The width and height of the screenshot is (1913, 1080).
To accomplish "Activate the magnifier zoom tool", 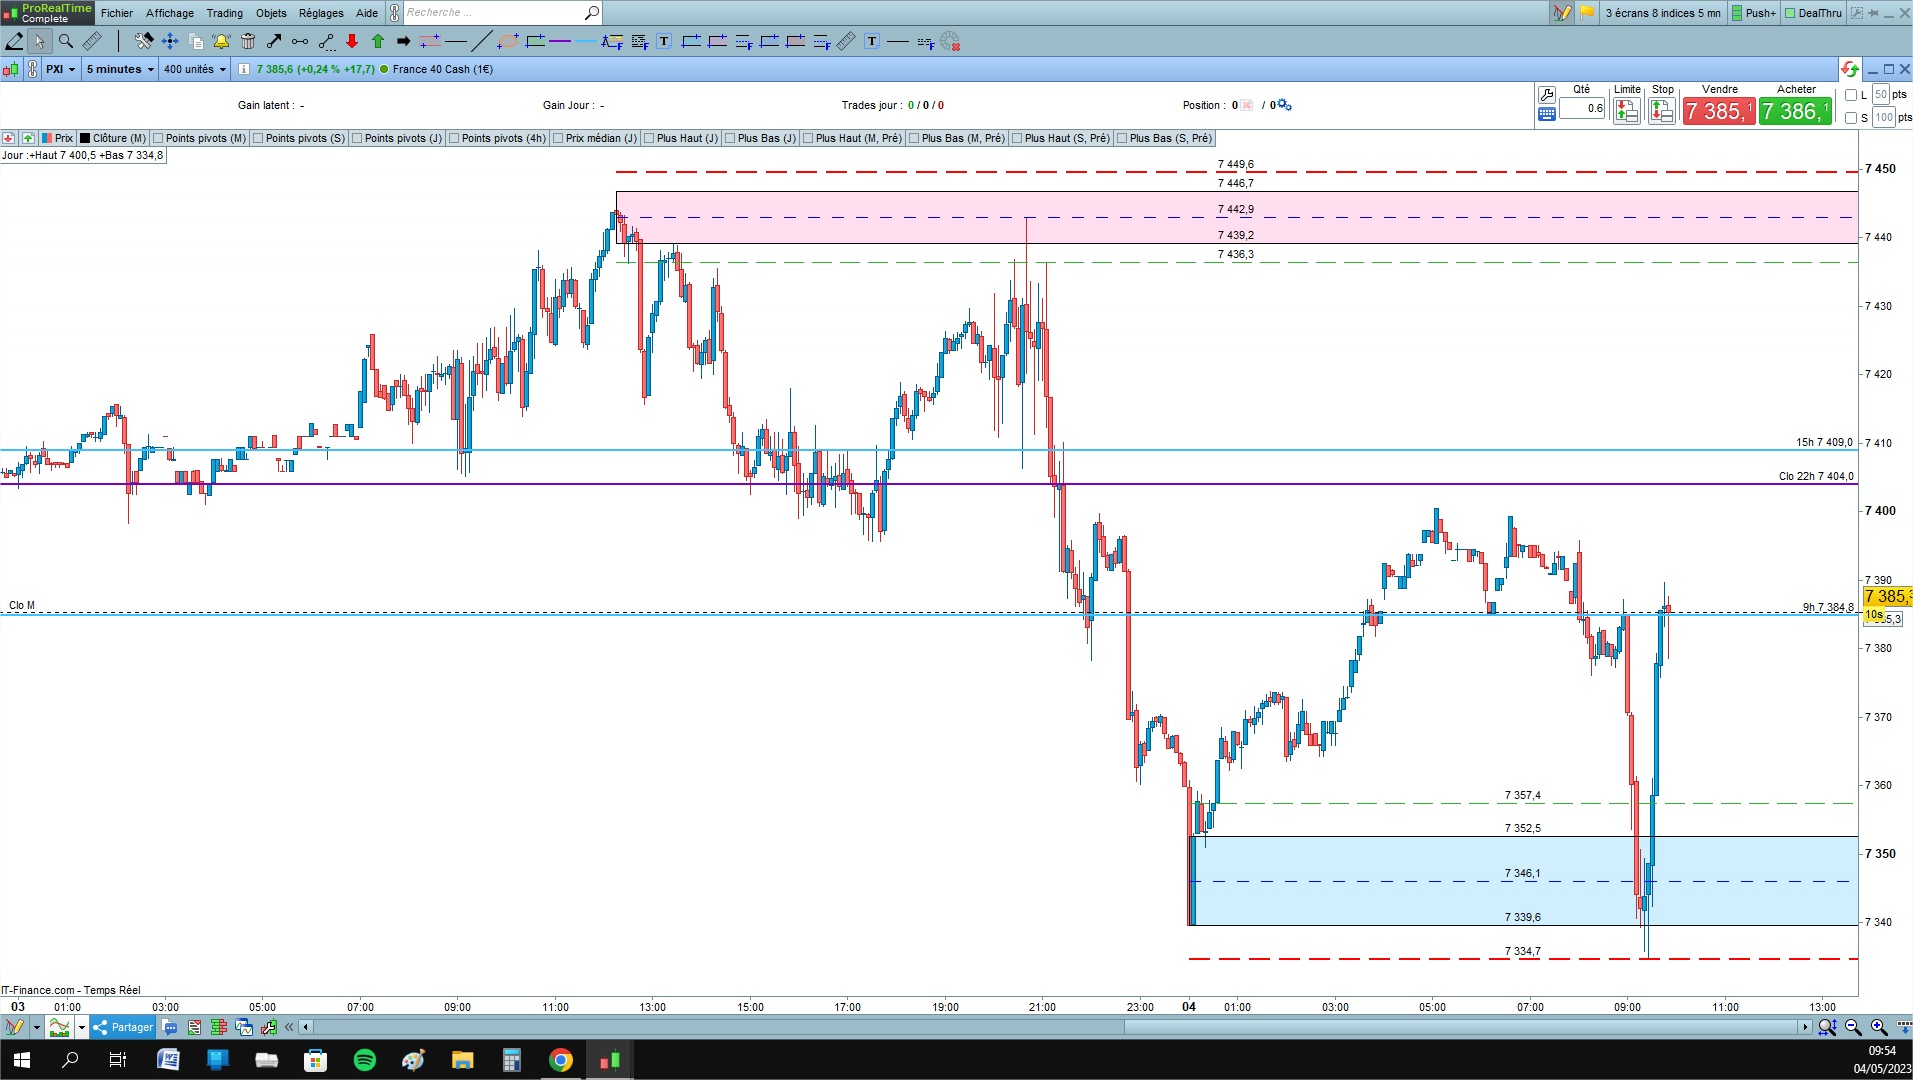I will pyautogui.click(x=65, y=41).
